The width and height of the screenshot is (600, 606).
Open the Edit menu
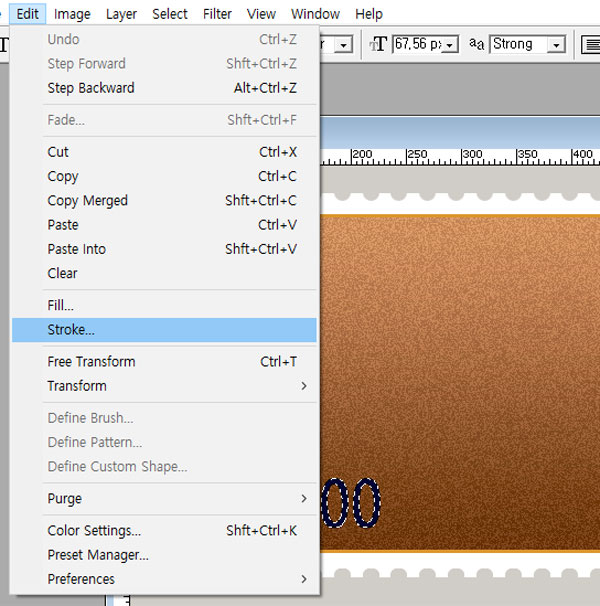click(27, 14)
